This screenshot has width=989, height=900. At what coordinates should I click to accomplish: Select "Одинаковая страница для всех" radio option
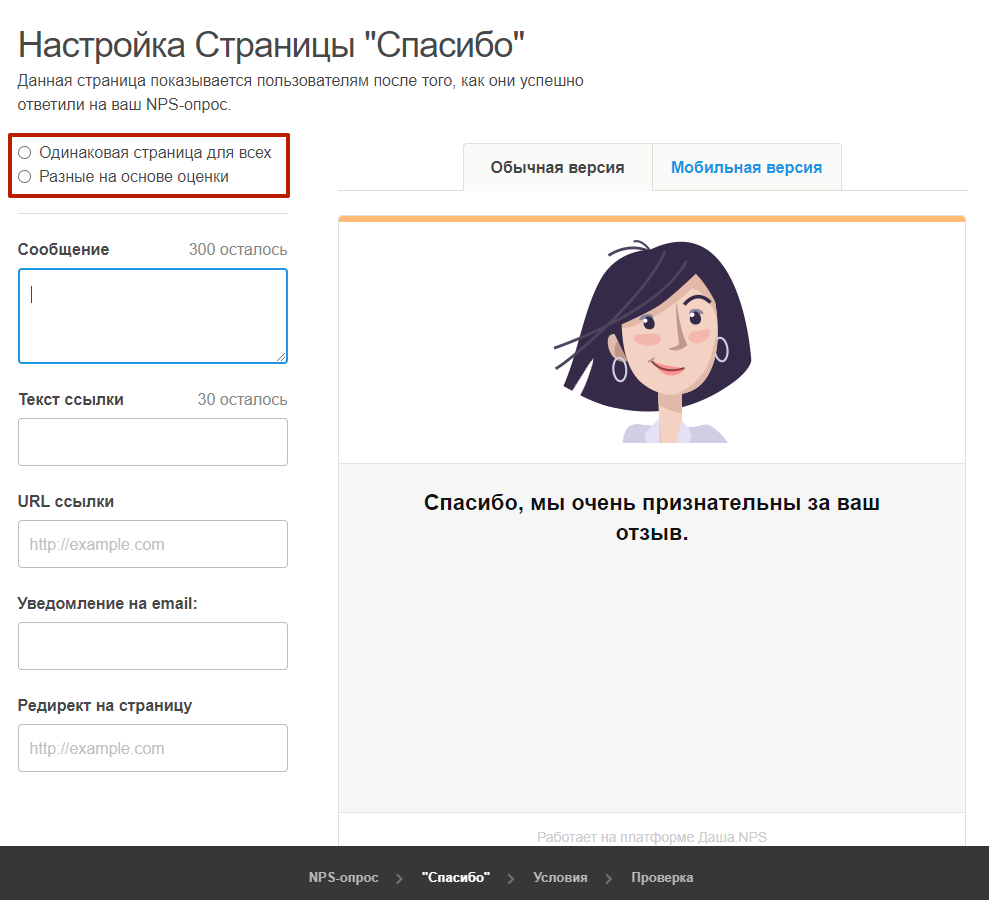tap(25, 153)
